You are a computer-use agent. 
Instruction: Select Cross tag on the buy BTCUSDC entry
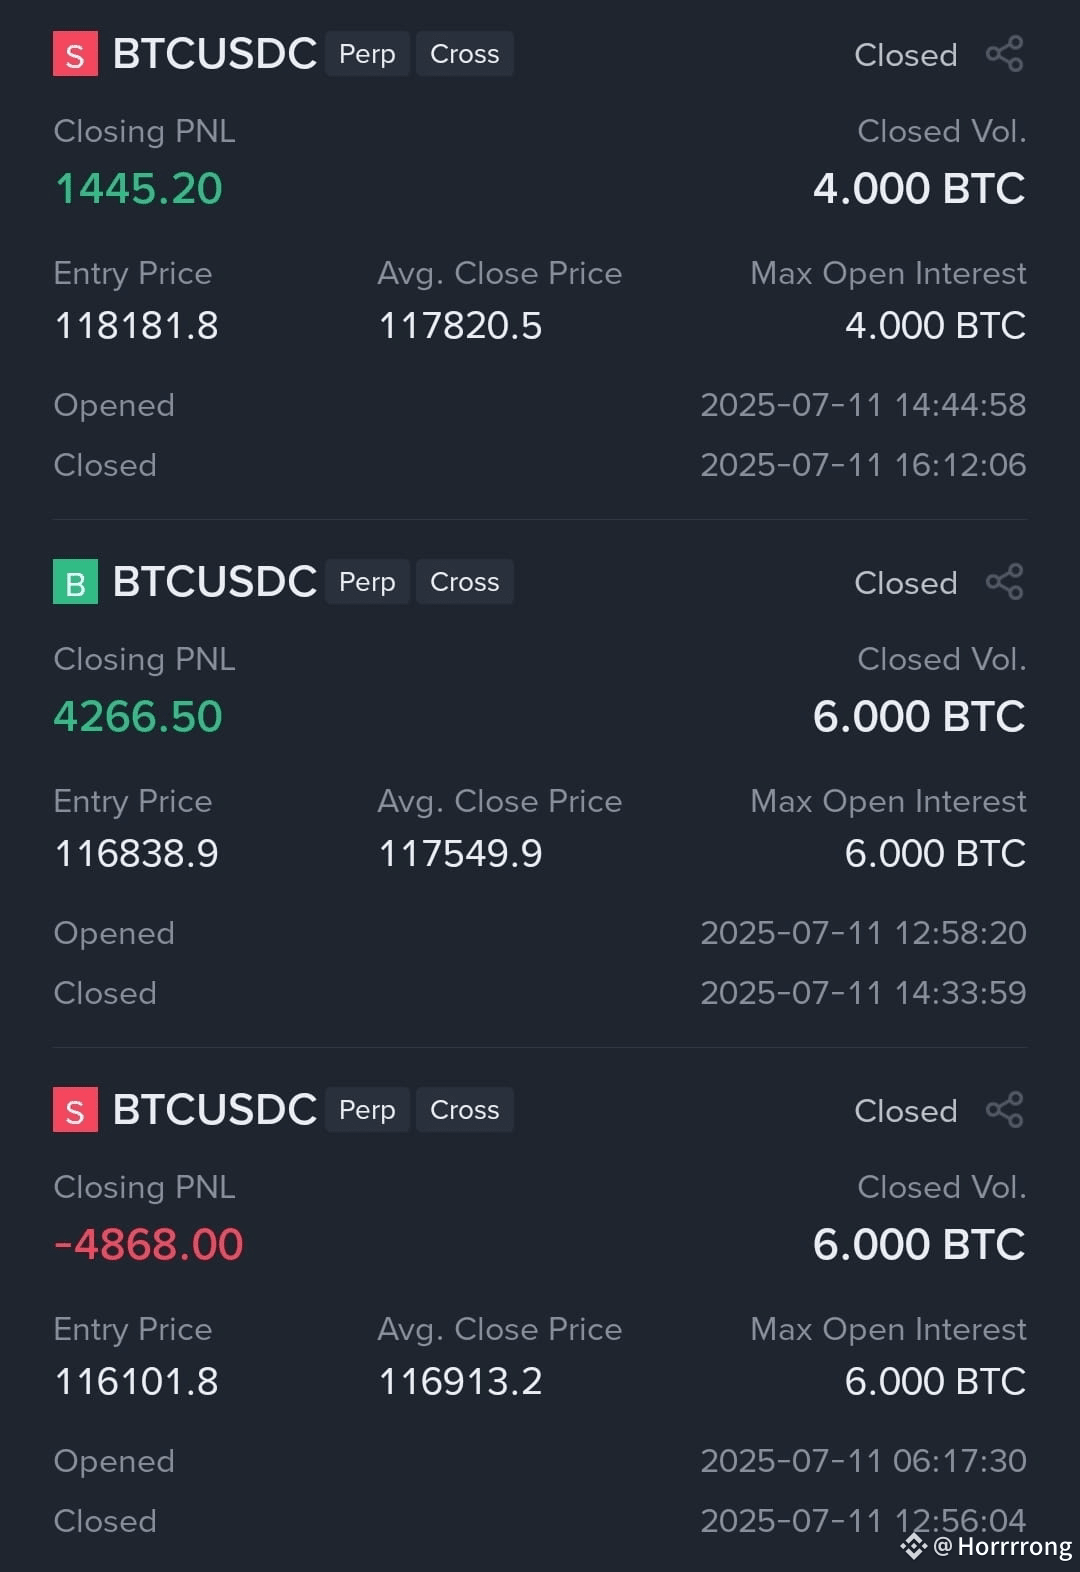pyautogui.click(x=465, y=582)
